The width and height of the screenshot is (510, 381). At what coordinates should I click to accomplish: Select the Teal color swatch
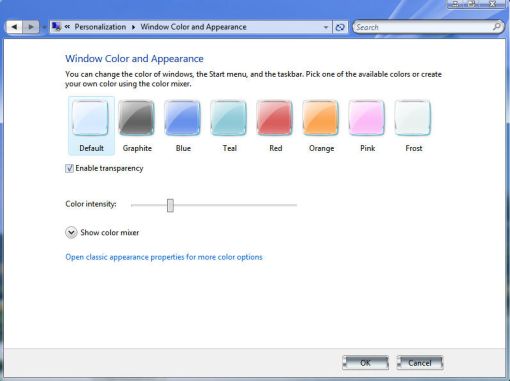229,126
